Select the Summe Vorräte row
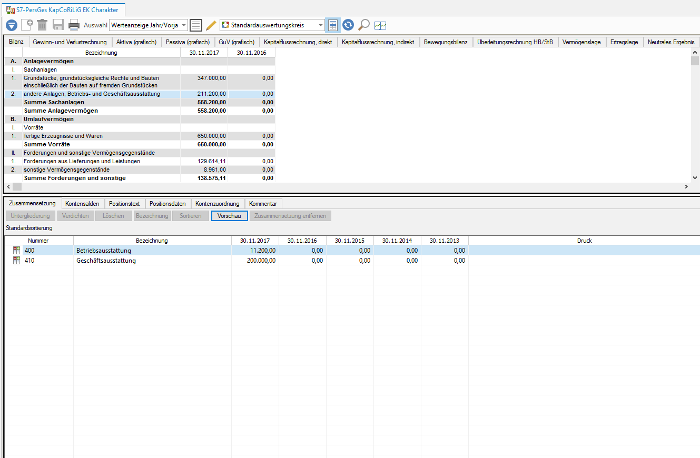Viewport: 700px width, 458px height. [140, 144]
